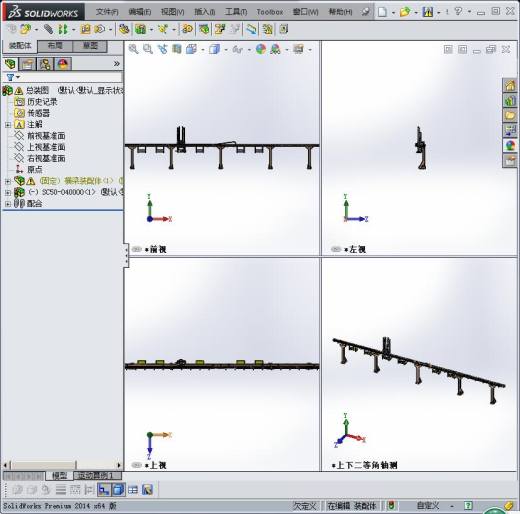Click the green ? help button in status bar

[468, 506]
